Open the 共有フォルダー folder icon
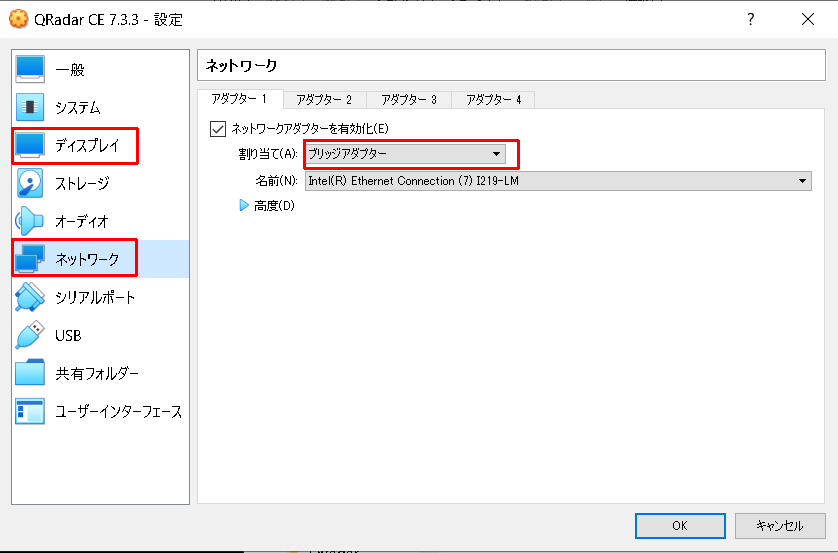This screenshot has height=553, width=838. click(30, 373)
